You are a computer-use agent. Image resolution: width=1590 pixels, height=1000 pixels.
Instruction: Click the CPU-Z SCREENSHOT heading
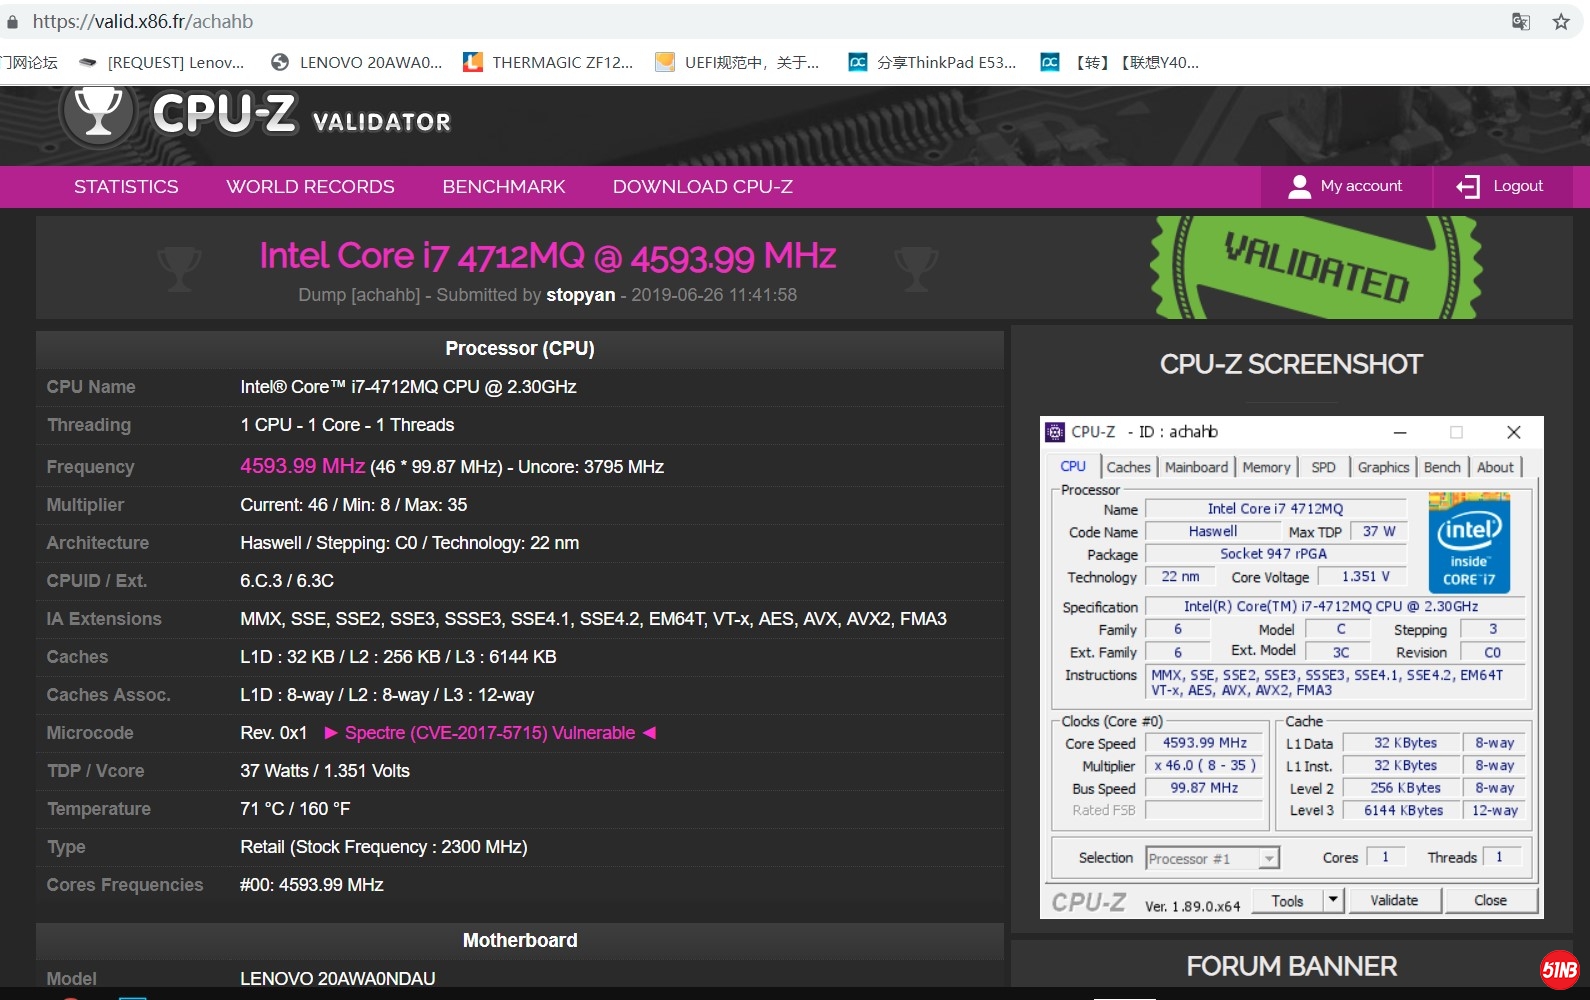[x=1291, y=365]
